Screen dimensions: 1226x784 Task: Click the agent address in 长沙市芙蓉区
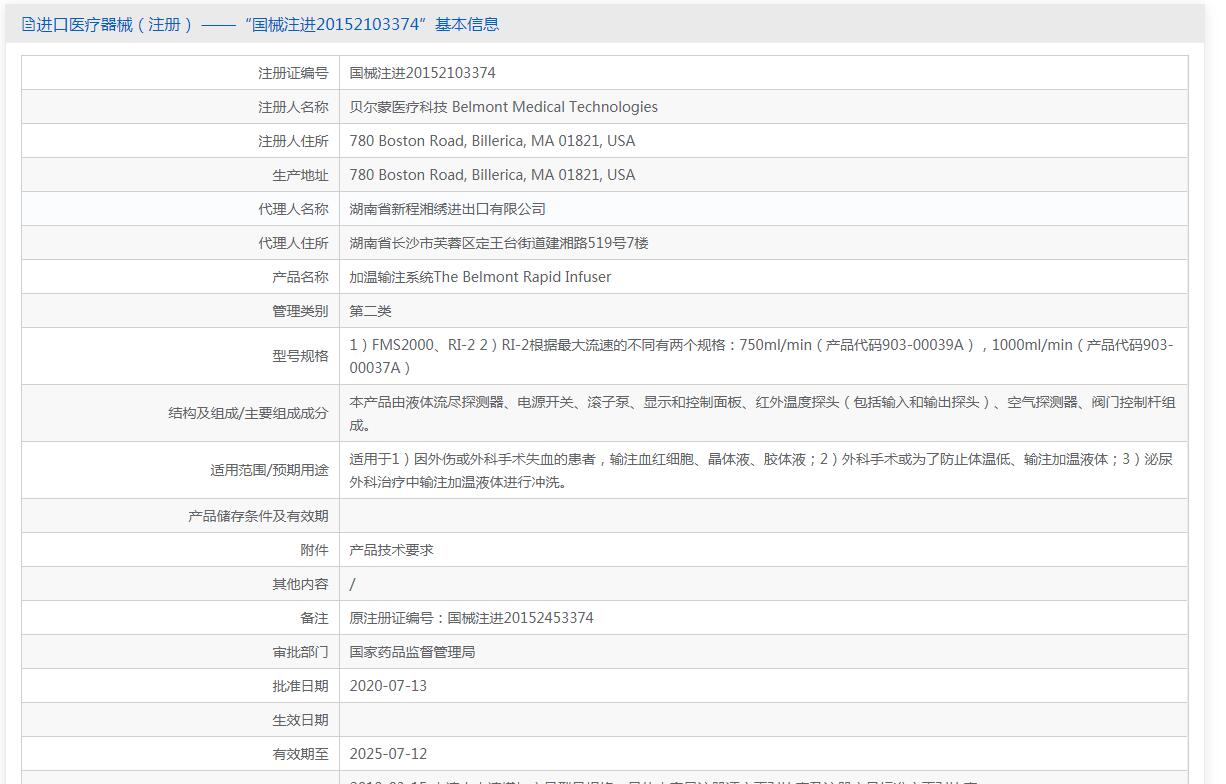[x=498, y=243]
